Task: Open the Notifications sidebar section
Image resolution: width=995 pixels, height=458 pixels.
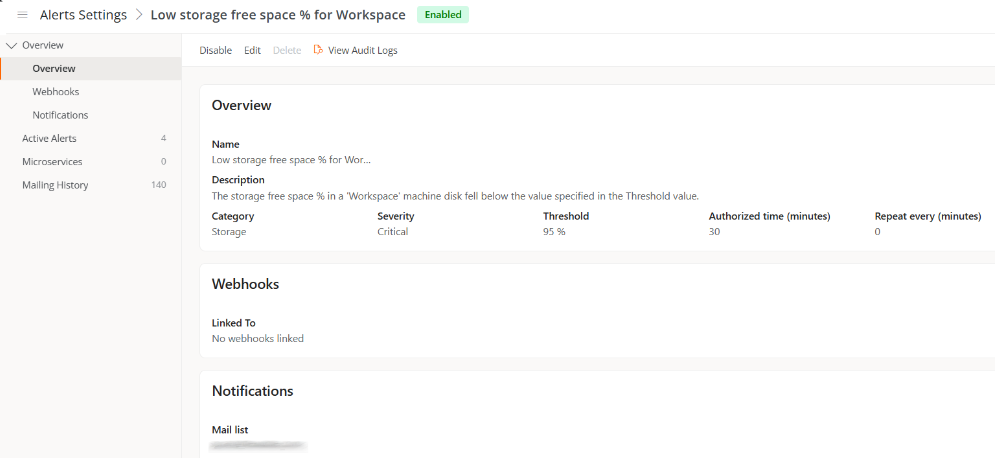Action: 60,115
